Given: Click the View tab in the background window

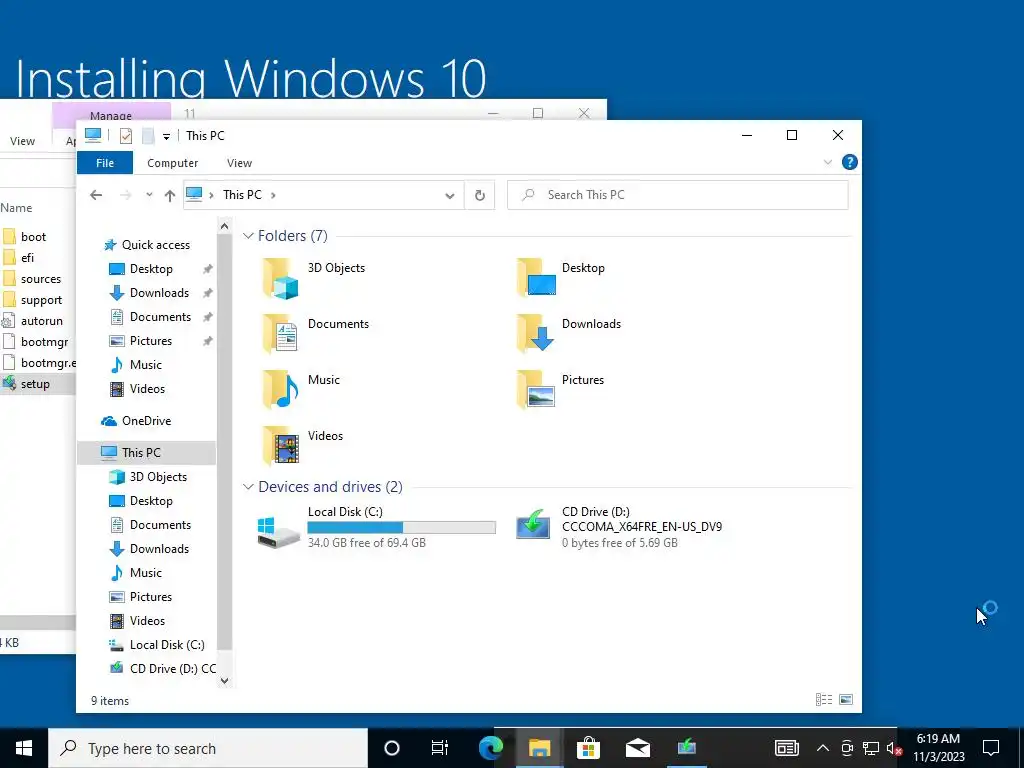Looking at the screenshot, I should (22, 140).
